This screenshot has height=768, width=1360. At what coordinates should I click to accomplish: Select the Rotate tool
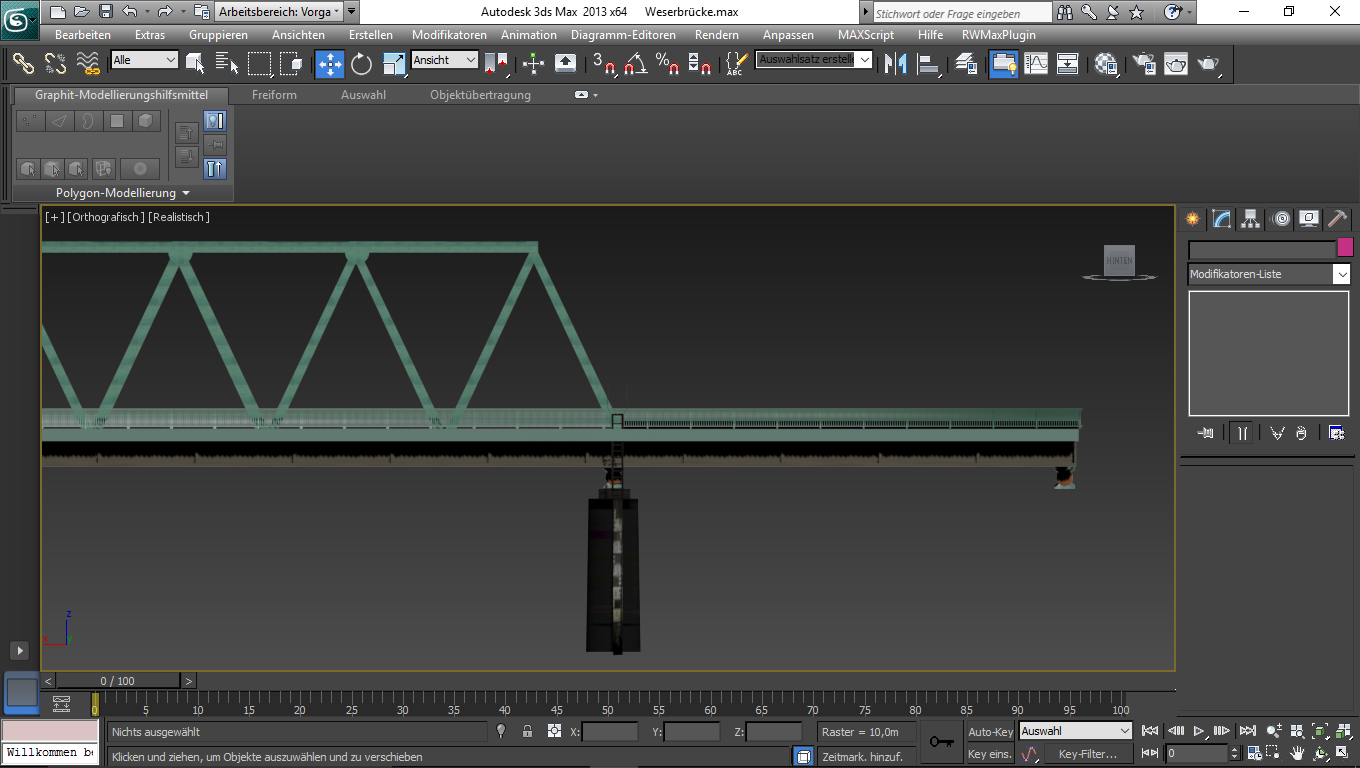[361, 64]
